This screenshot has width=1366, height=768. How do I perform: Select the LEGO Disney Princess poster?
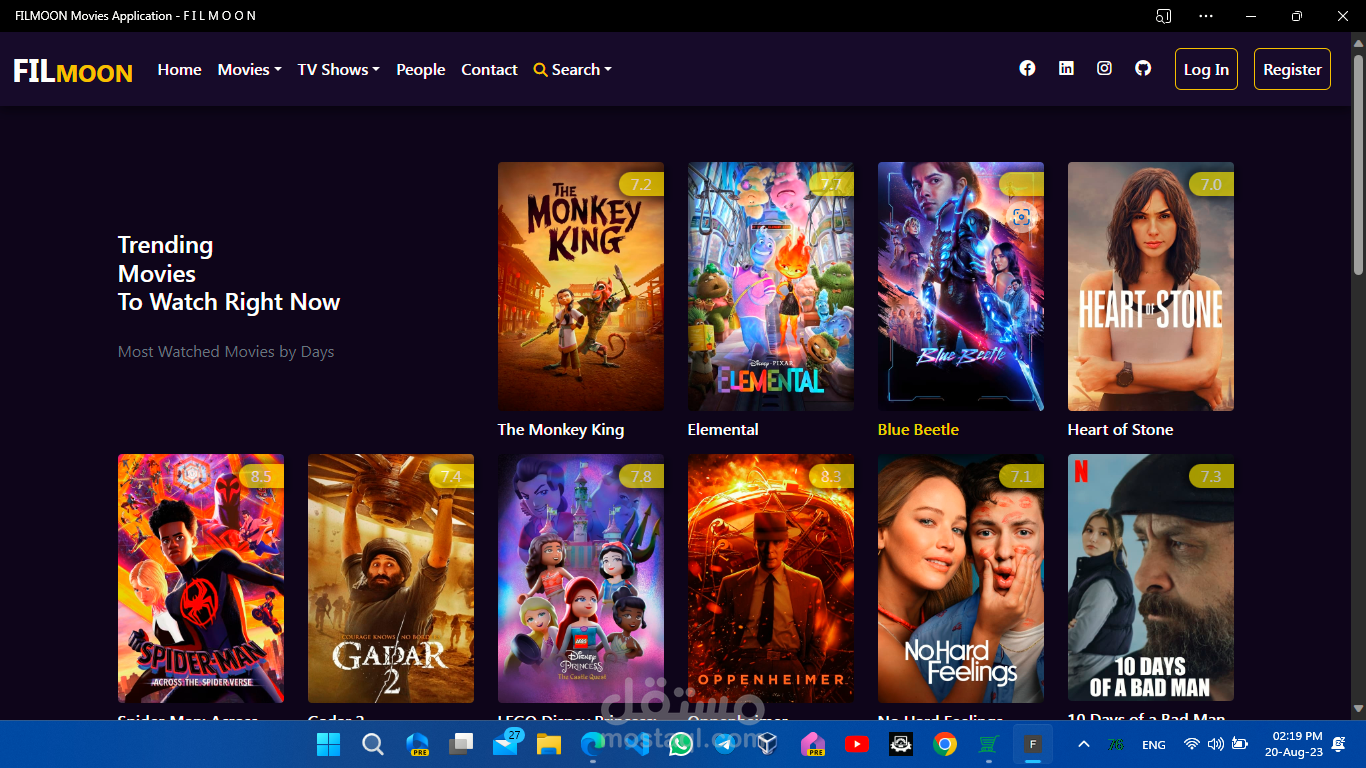[581, 578]
